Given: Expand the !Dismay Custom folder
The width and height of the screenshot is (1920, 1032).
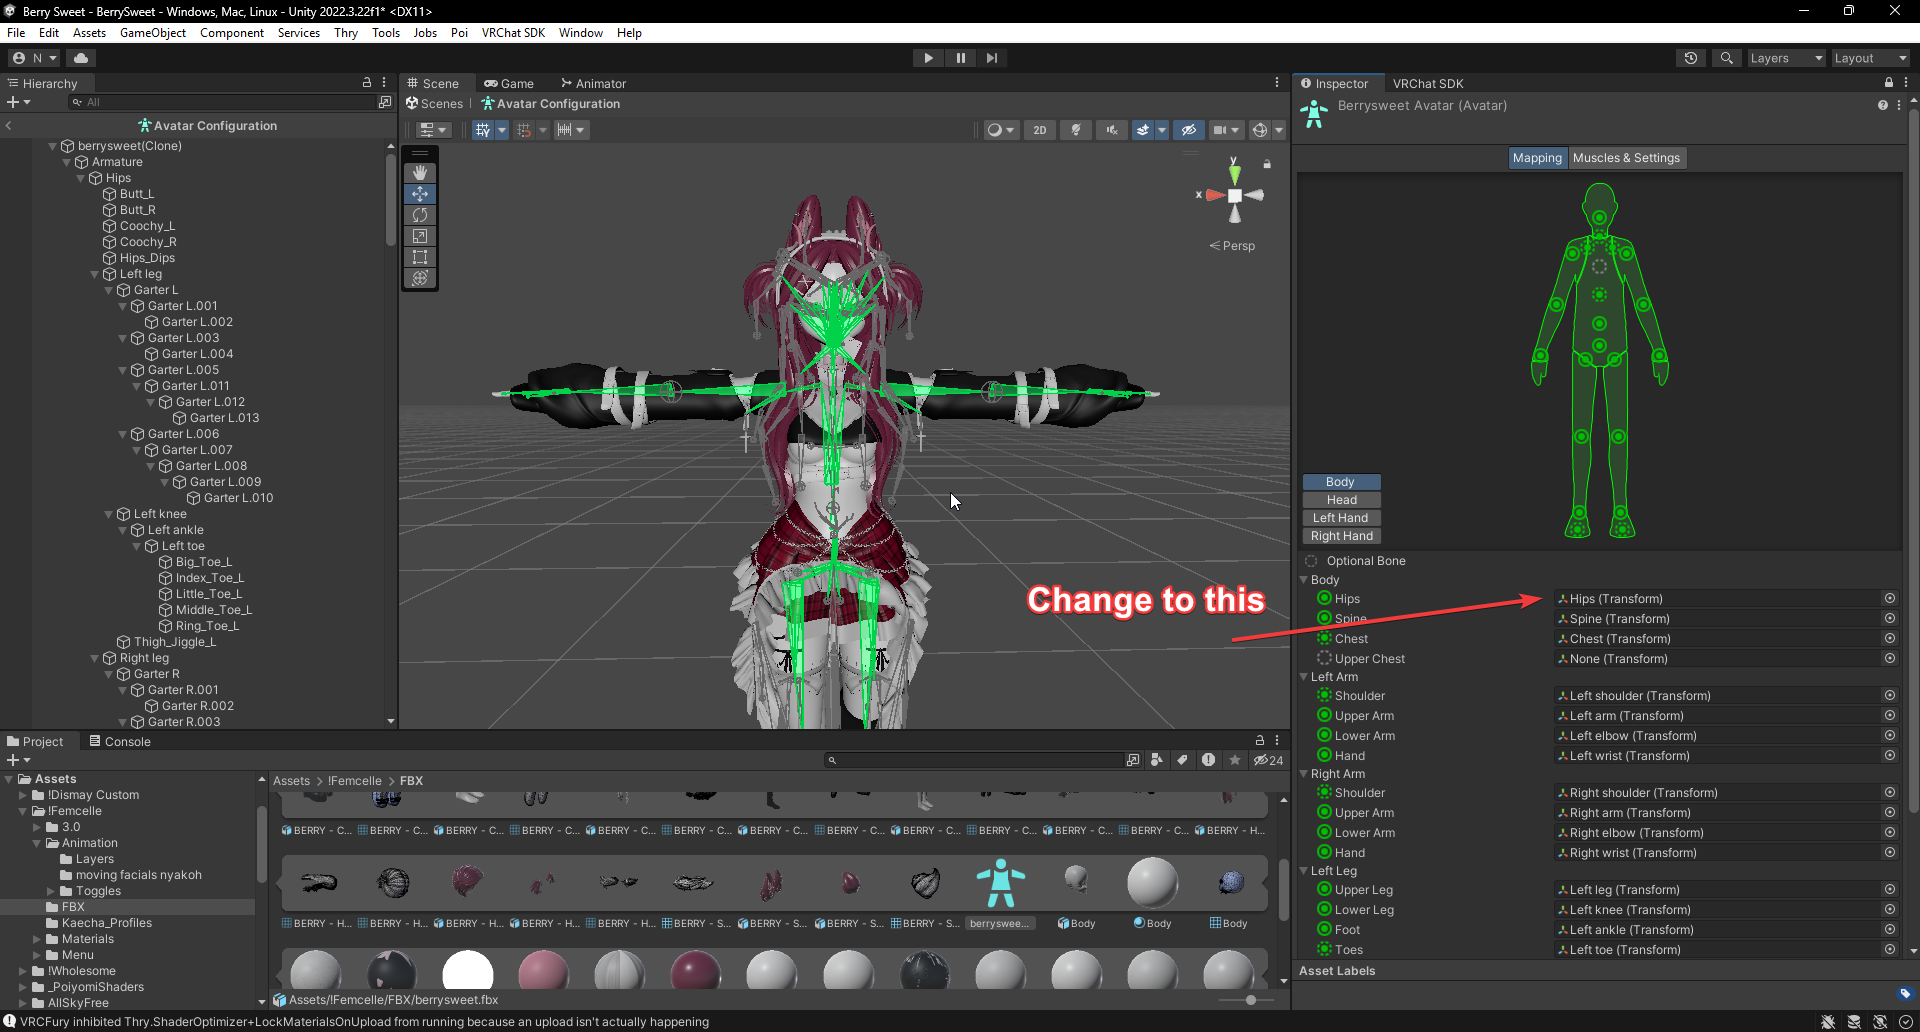Looking at the screenshot, I should [x=23, y=795].
